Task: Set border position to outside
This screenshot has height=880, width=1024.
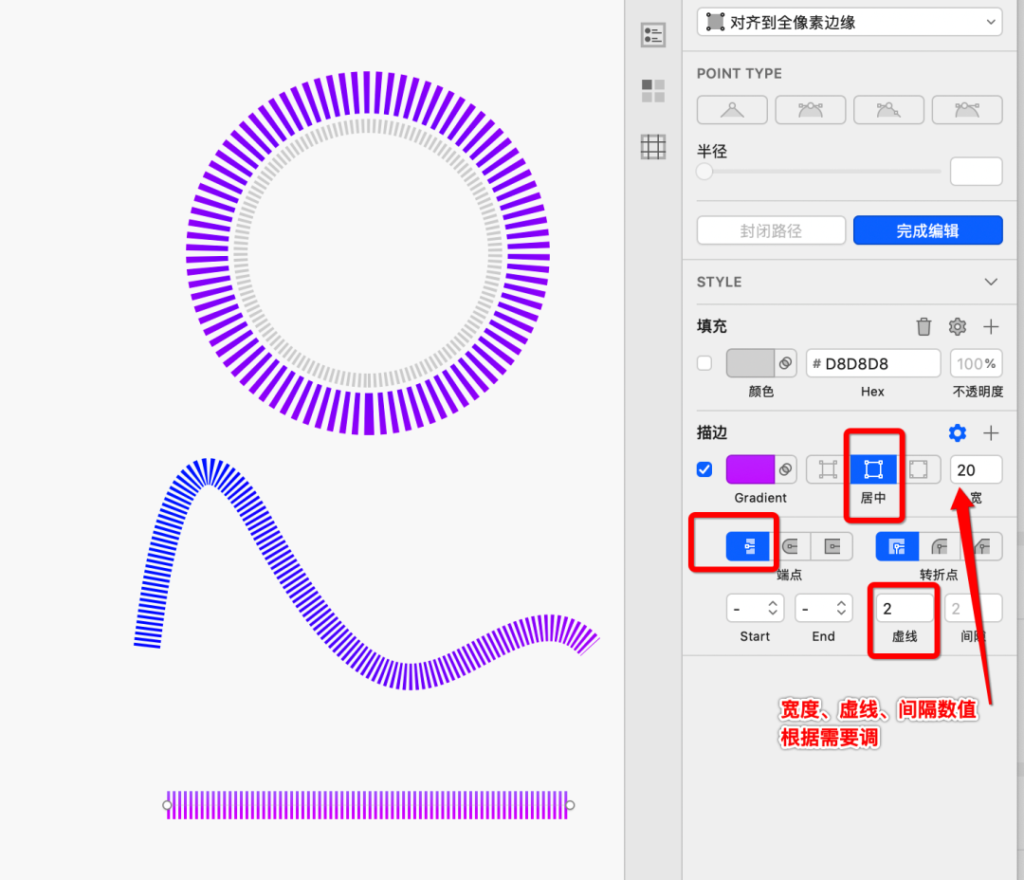Action: [x=918, y=469]
